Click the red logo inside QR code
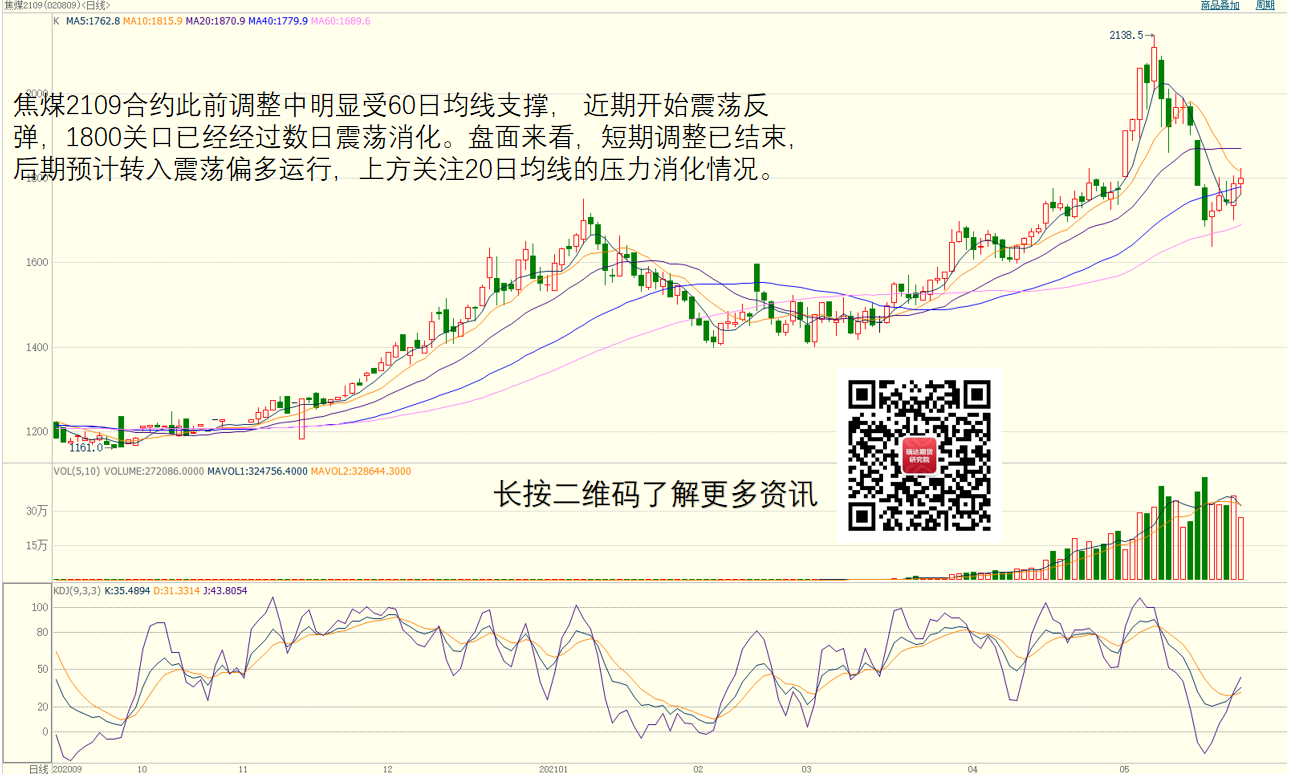The image size is (1294, 779). click(919, 456)
